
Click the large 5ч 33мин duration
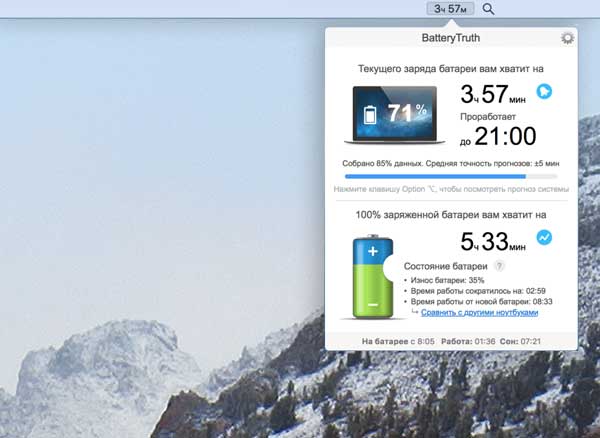(x=493, y=242)
